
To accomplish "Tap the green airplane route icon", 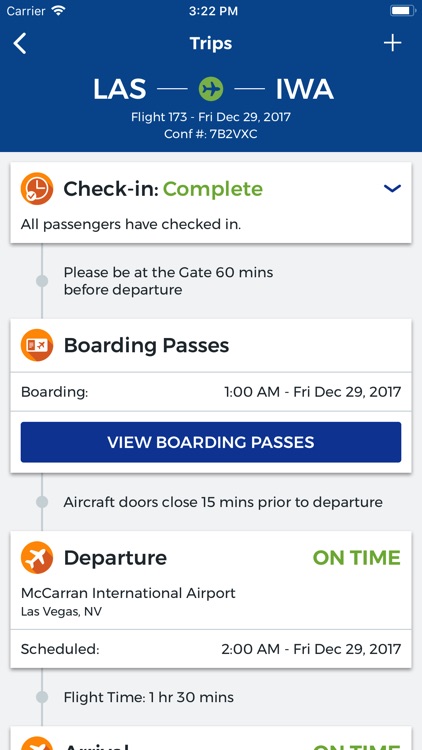I will point(211,89).
